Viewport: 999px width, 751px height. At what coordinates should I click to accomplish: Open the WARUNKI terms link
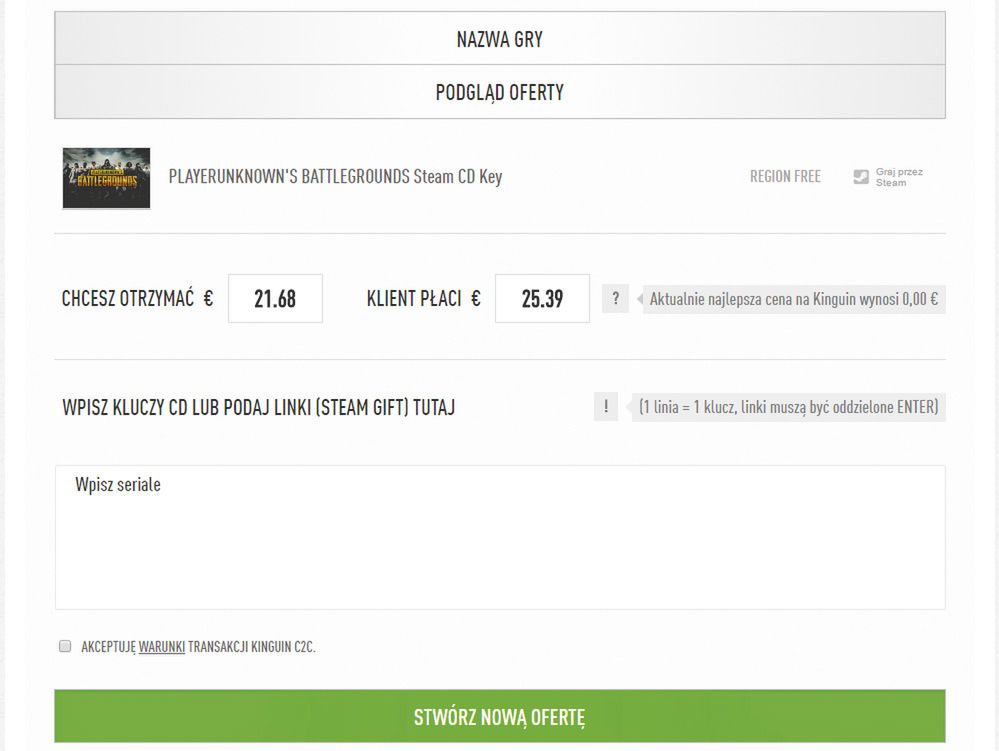pyautogui.click(x=162, y=647)
